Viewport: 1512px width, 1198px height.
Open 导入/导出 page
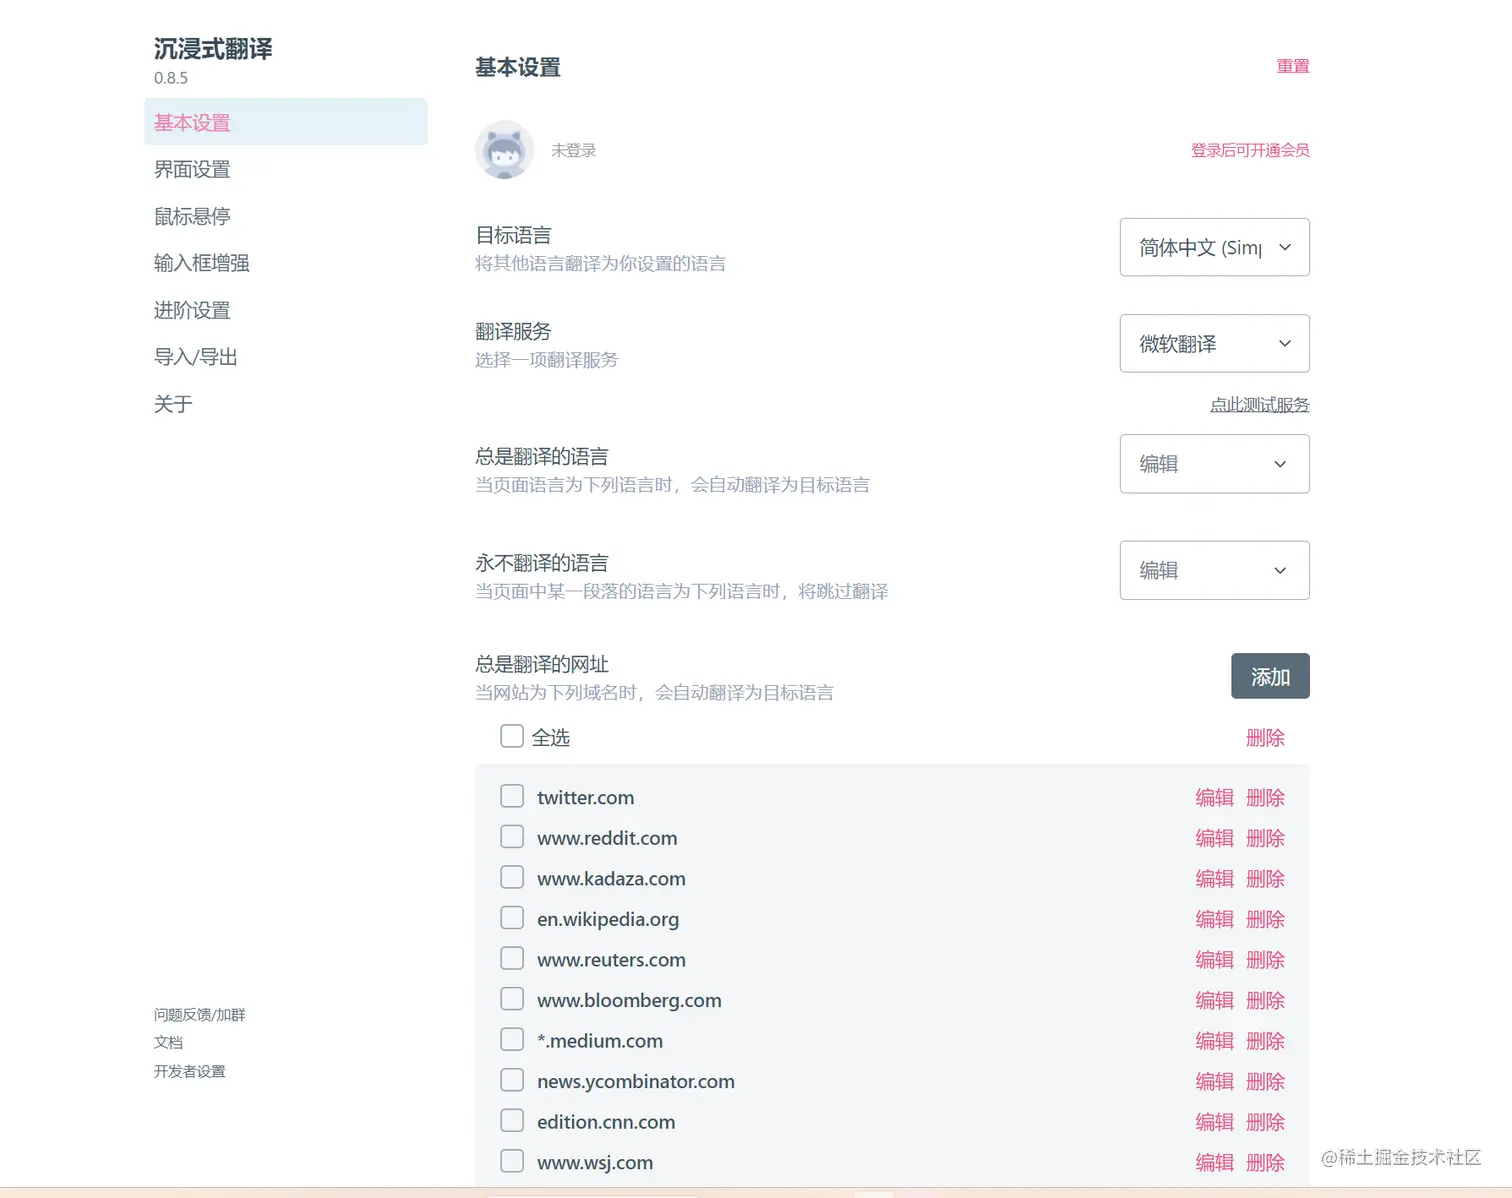tap(196, 357)
